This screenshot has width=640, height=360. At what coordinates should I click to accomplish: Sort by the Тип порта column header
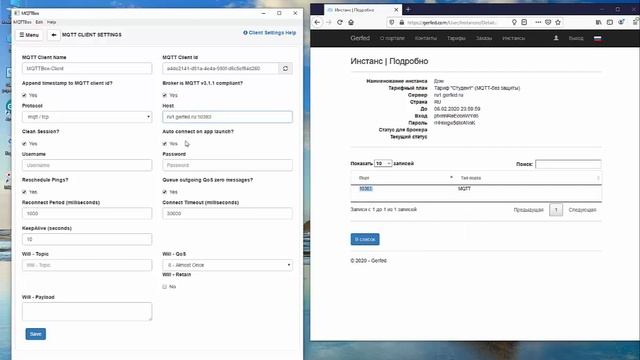[x=528, y=178]
